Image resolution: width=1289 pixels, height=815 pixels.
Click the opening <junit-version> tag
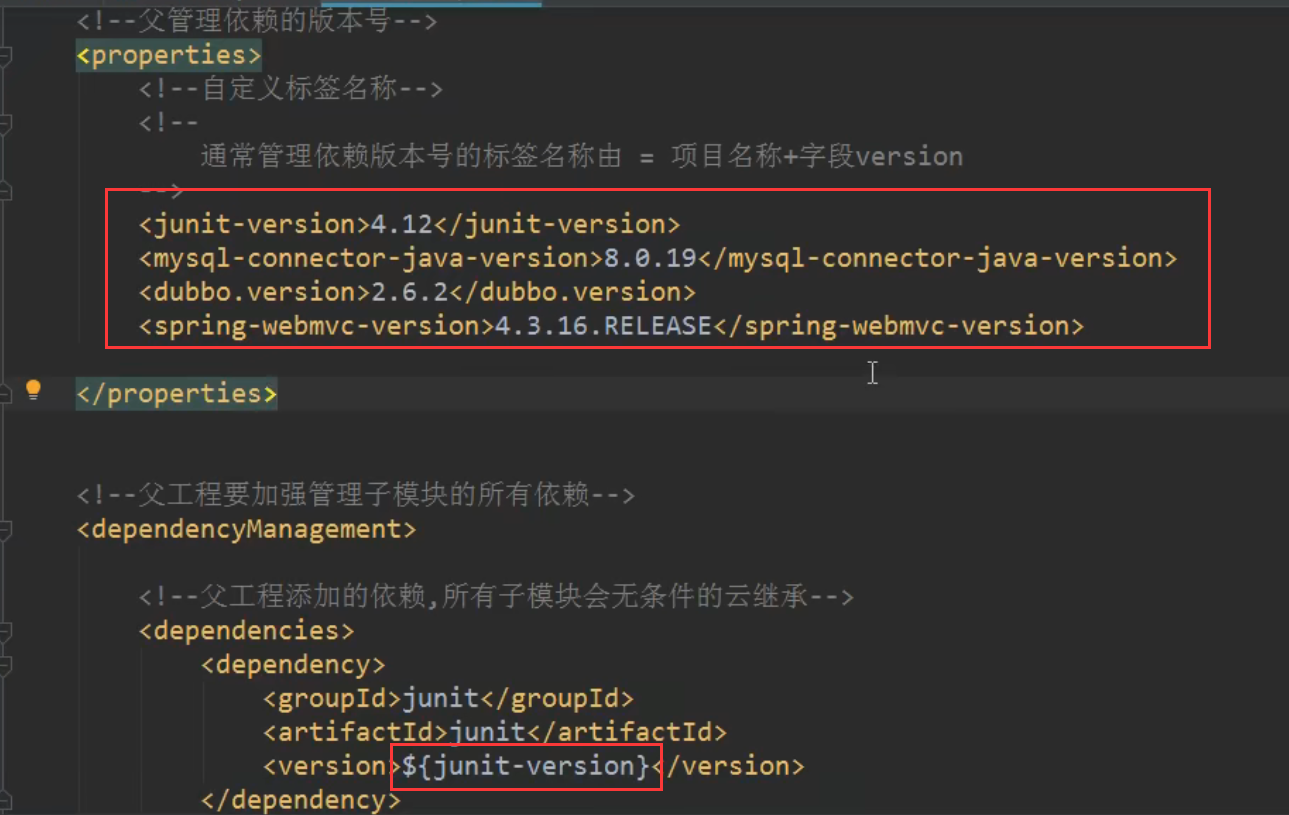click(x=255, y=224)
